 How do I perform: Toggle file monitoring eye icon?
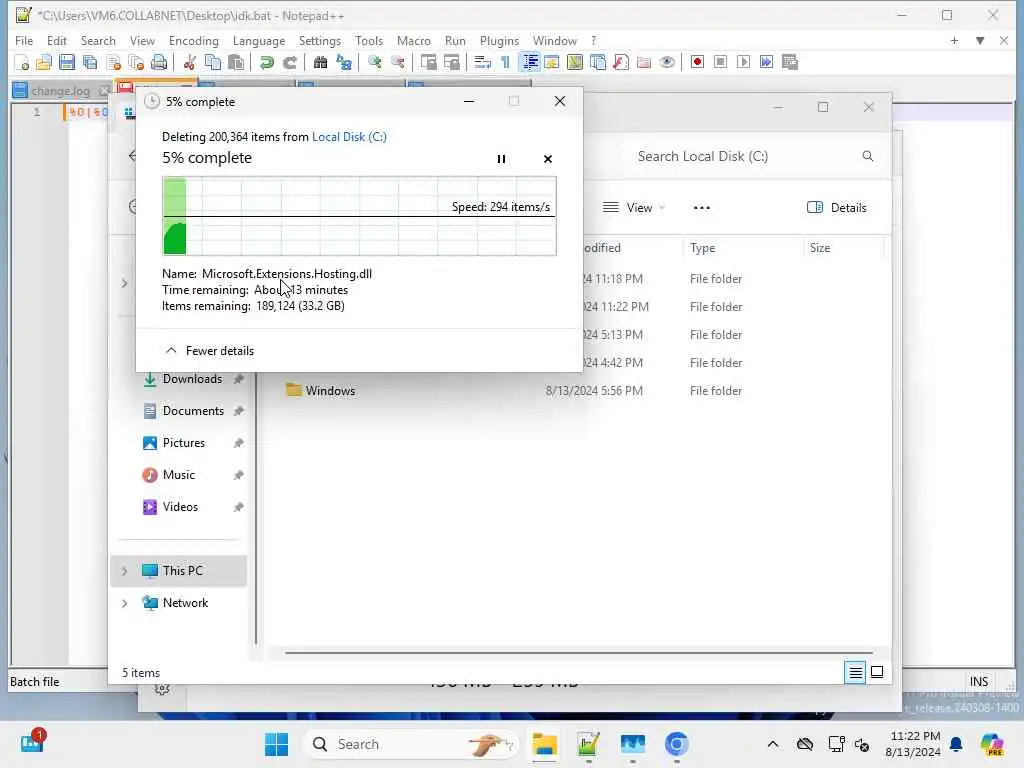point(667,62)
